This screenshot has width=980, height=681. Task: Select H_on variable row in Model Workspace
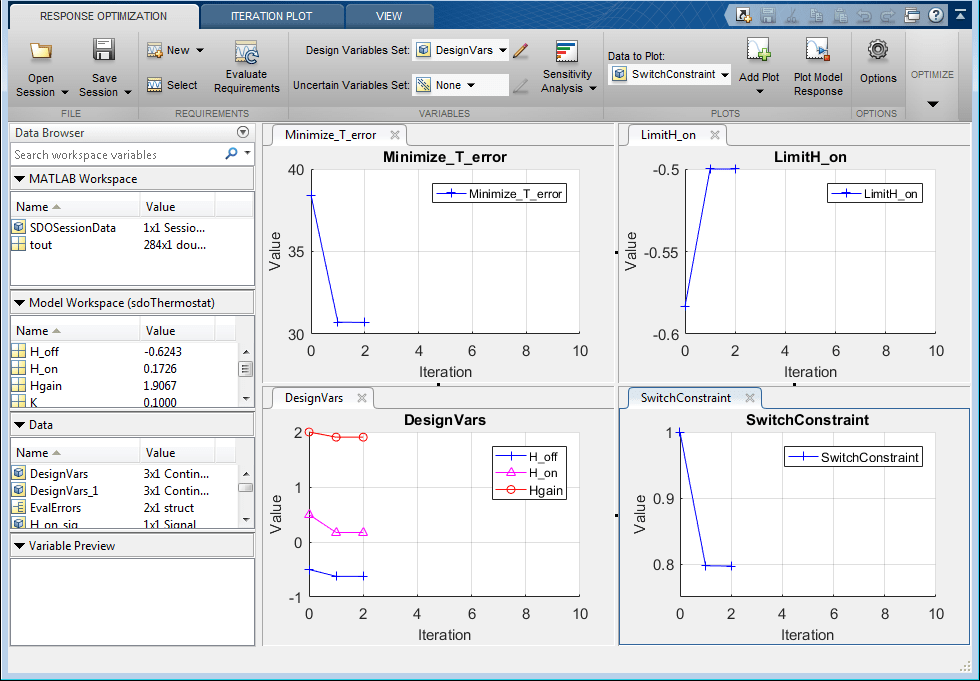[x=124, y=369]
